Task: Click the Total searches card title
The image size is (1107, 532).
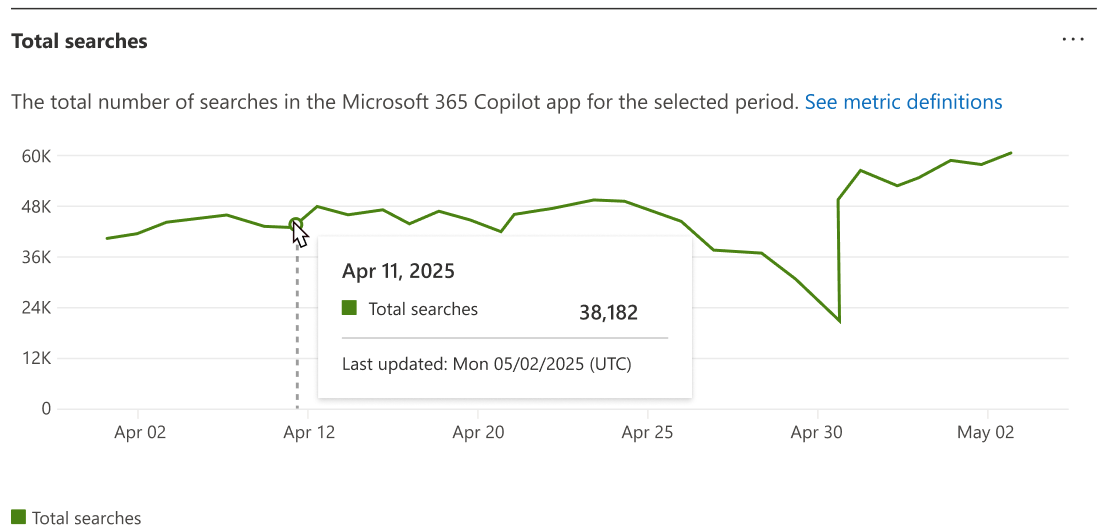Action: [x=79, y=41]
